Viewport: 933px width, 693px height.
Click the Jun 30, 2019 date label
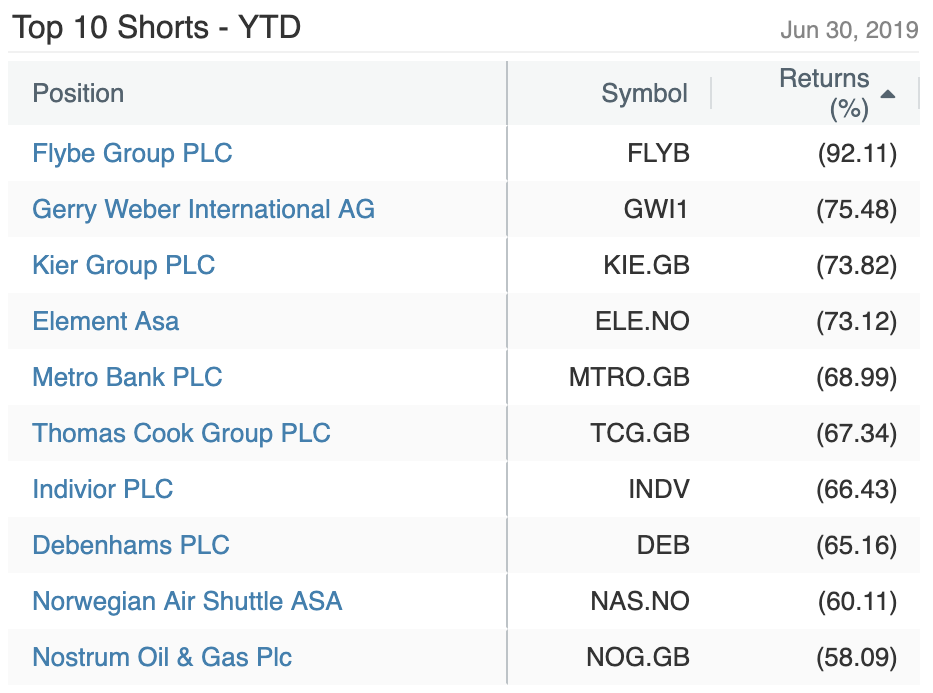point(849,30)
